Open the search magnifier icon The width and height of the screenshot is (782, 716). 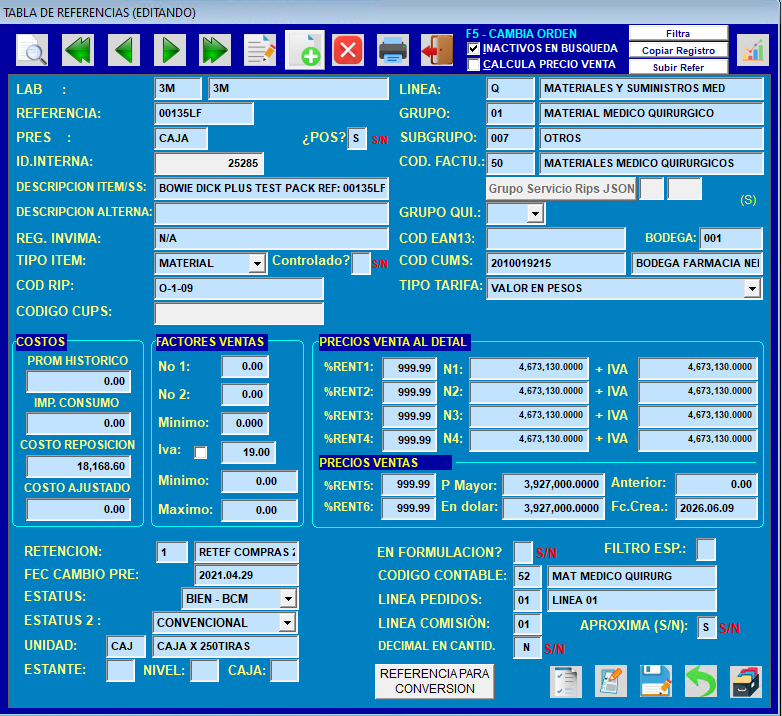(32, 50)
